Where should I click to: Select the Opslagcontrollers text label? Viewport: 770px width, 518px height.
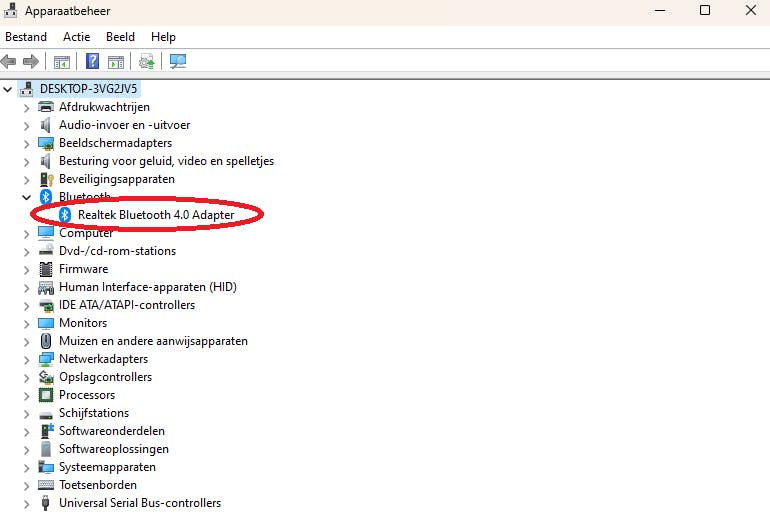(106, 377)
